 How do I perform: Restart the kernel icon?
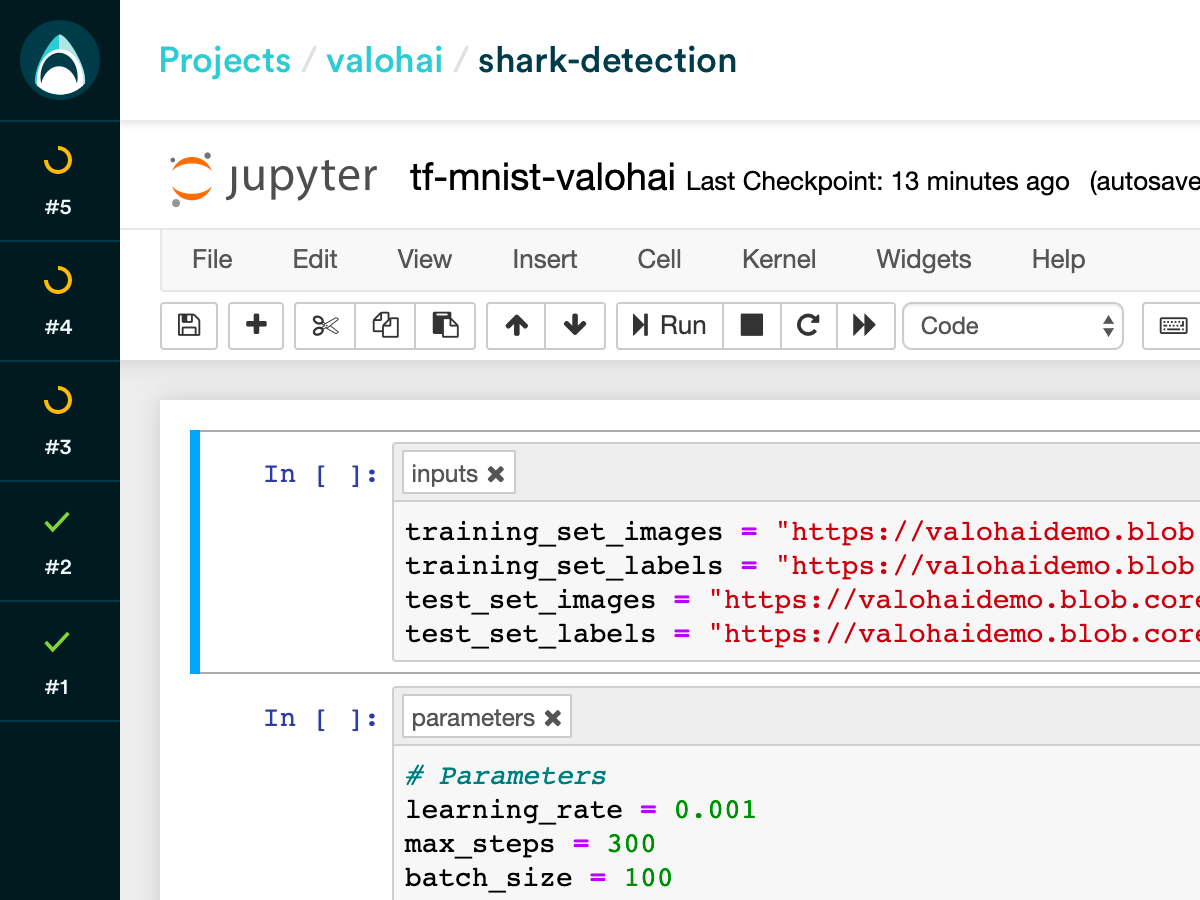808,325
